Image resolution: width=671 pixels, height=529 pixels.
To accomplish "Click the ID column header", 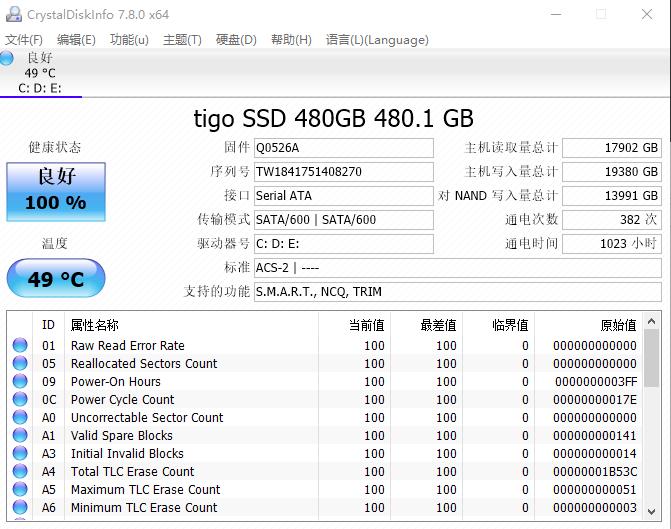I will coord(48,325).
